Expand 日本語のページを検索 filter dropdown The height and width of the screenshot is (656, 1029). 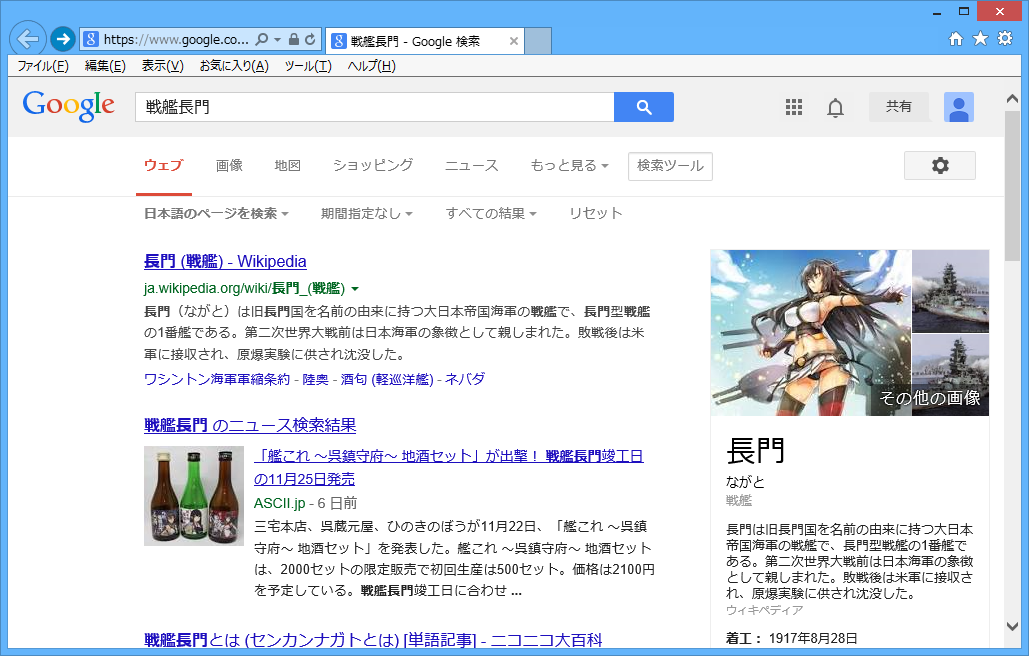[x=216, y=213]
